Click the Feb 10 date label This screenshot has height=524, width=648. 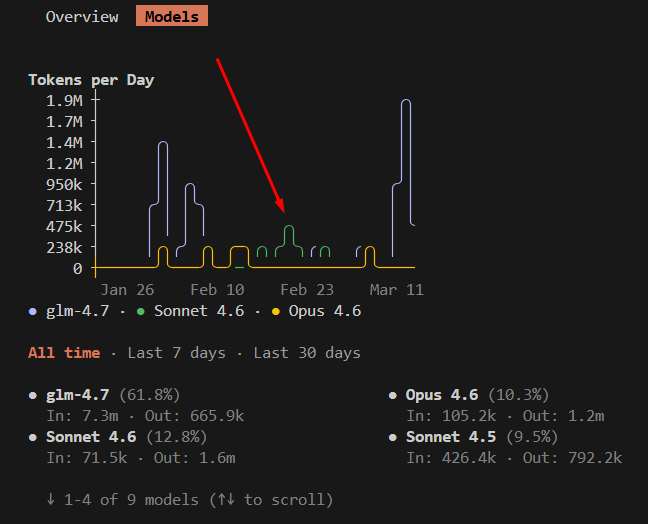pyautogui.click(x=217, y=290)
